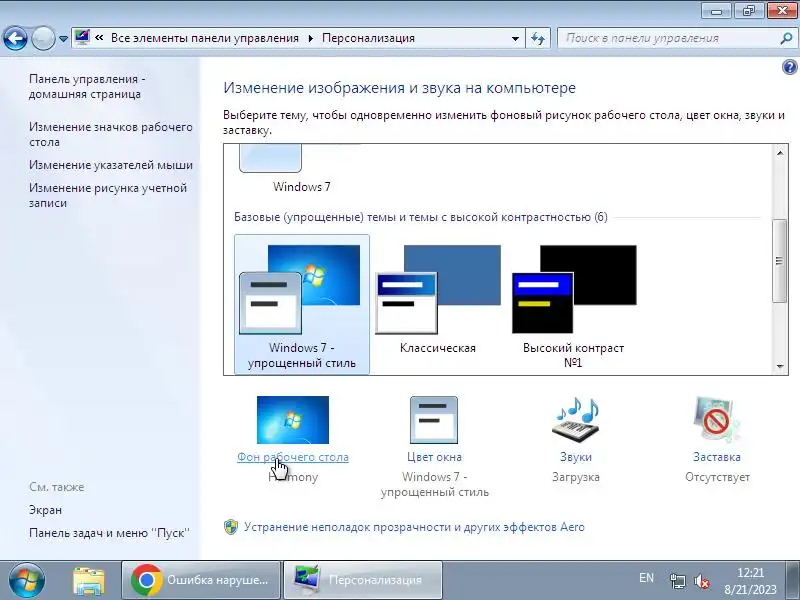Click the theme list scrollbar thumb
This screenshot has height=600, width=800.
(x=780, y=261)
